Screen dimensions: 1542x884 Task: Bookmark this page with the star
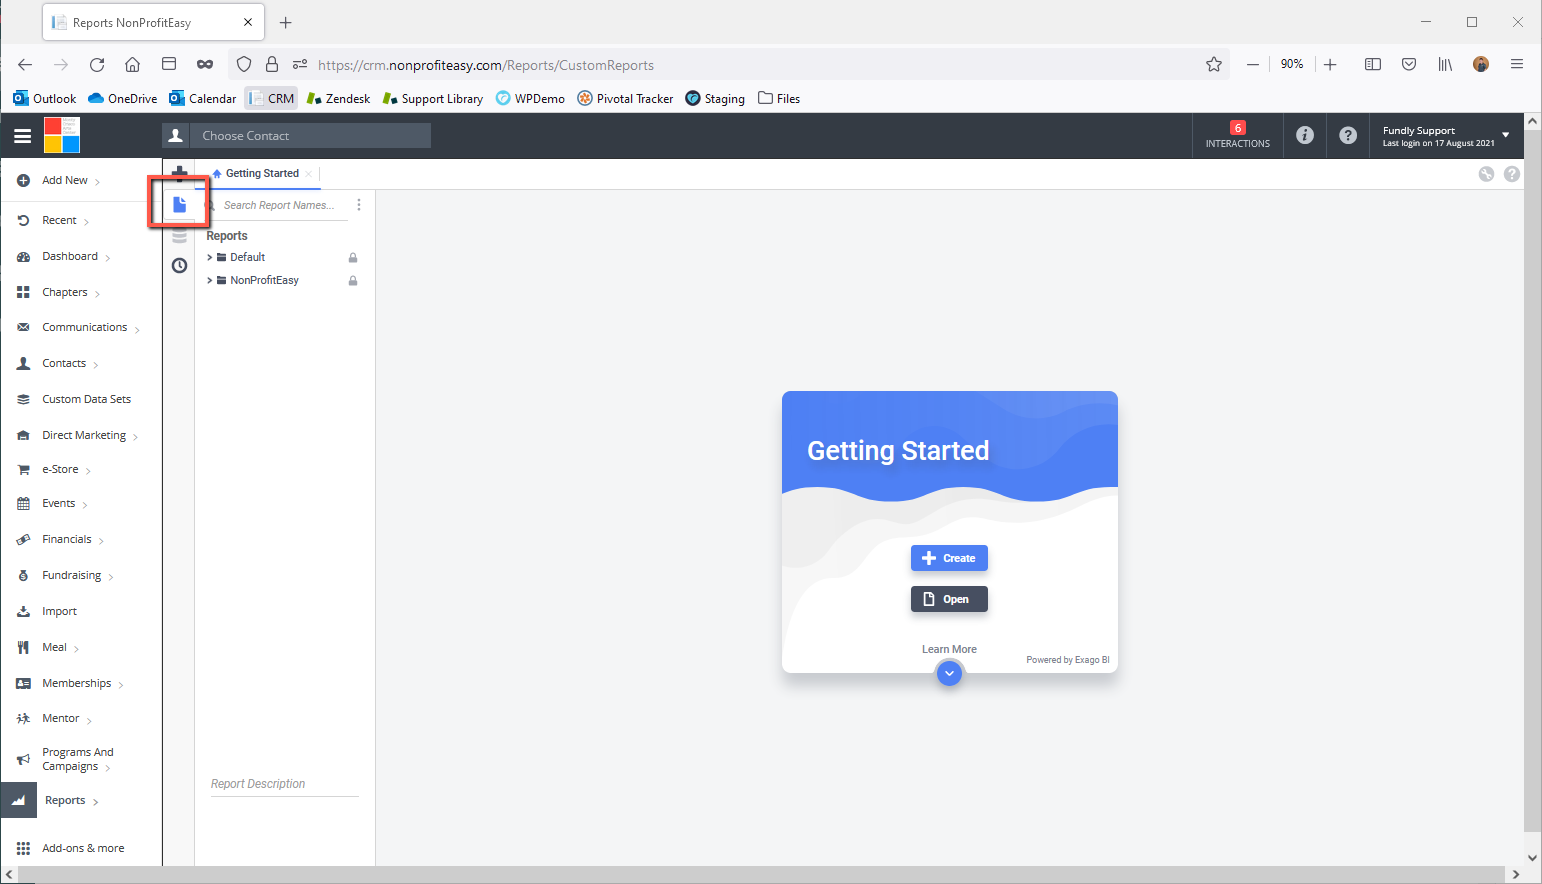(x=1214, y=65)
